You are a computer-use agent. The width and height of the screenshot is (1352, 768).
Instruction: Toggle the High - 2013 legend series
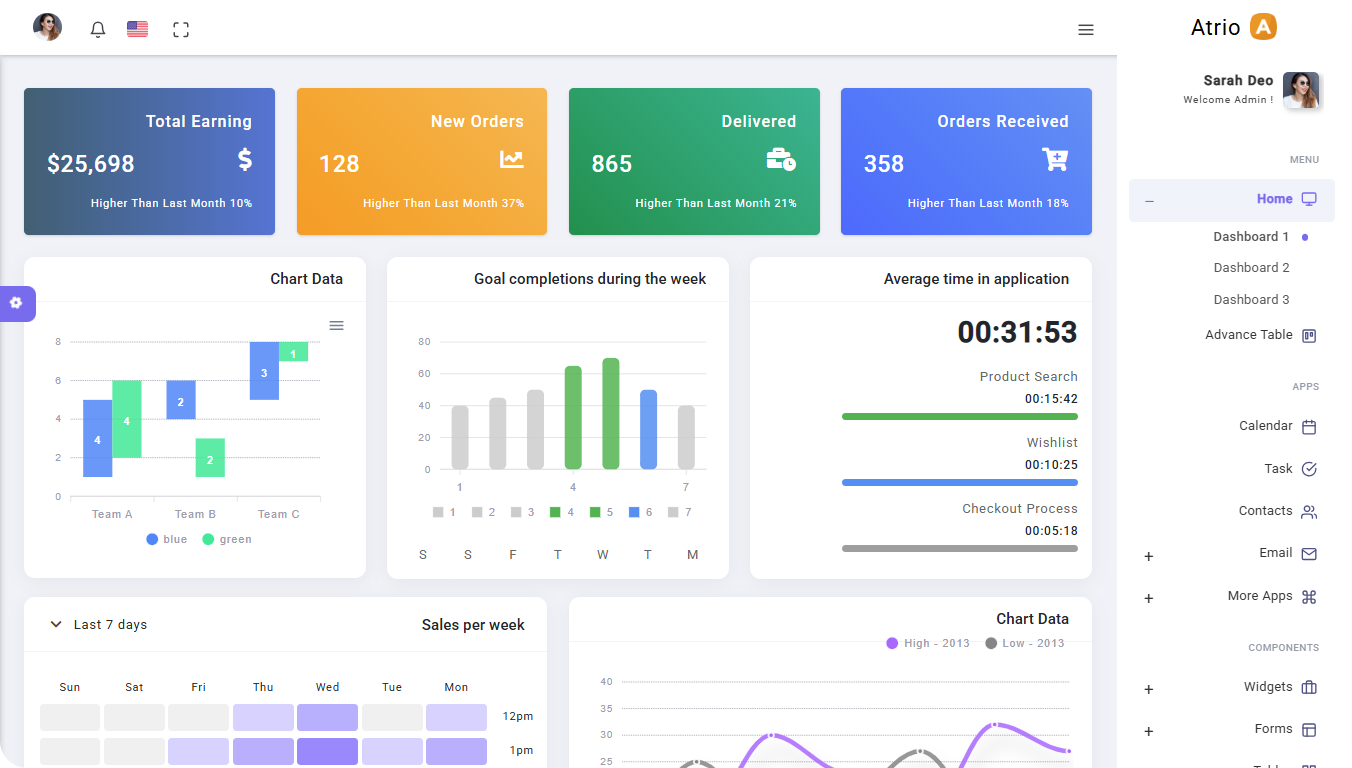click(x=928, y=643)
